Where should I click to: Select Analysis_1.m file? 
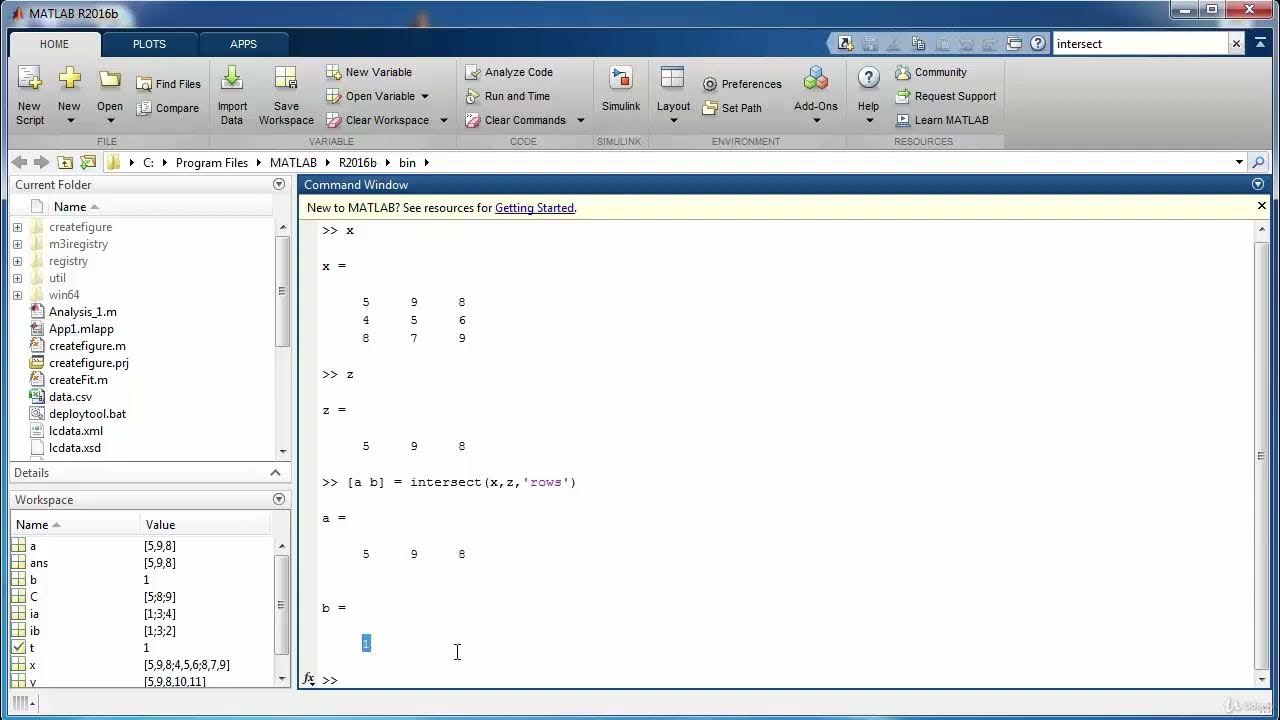(82, 312)
